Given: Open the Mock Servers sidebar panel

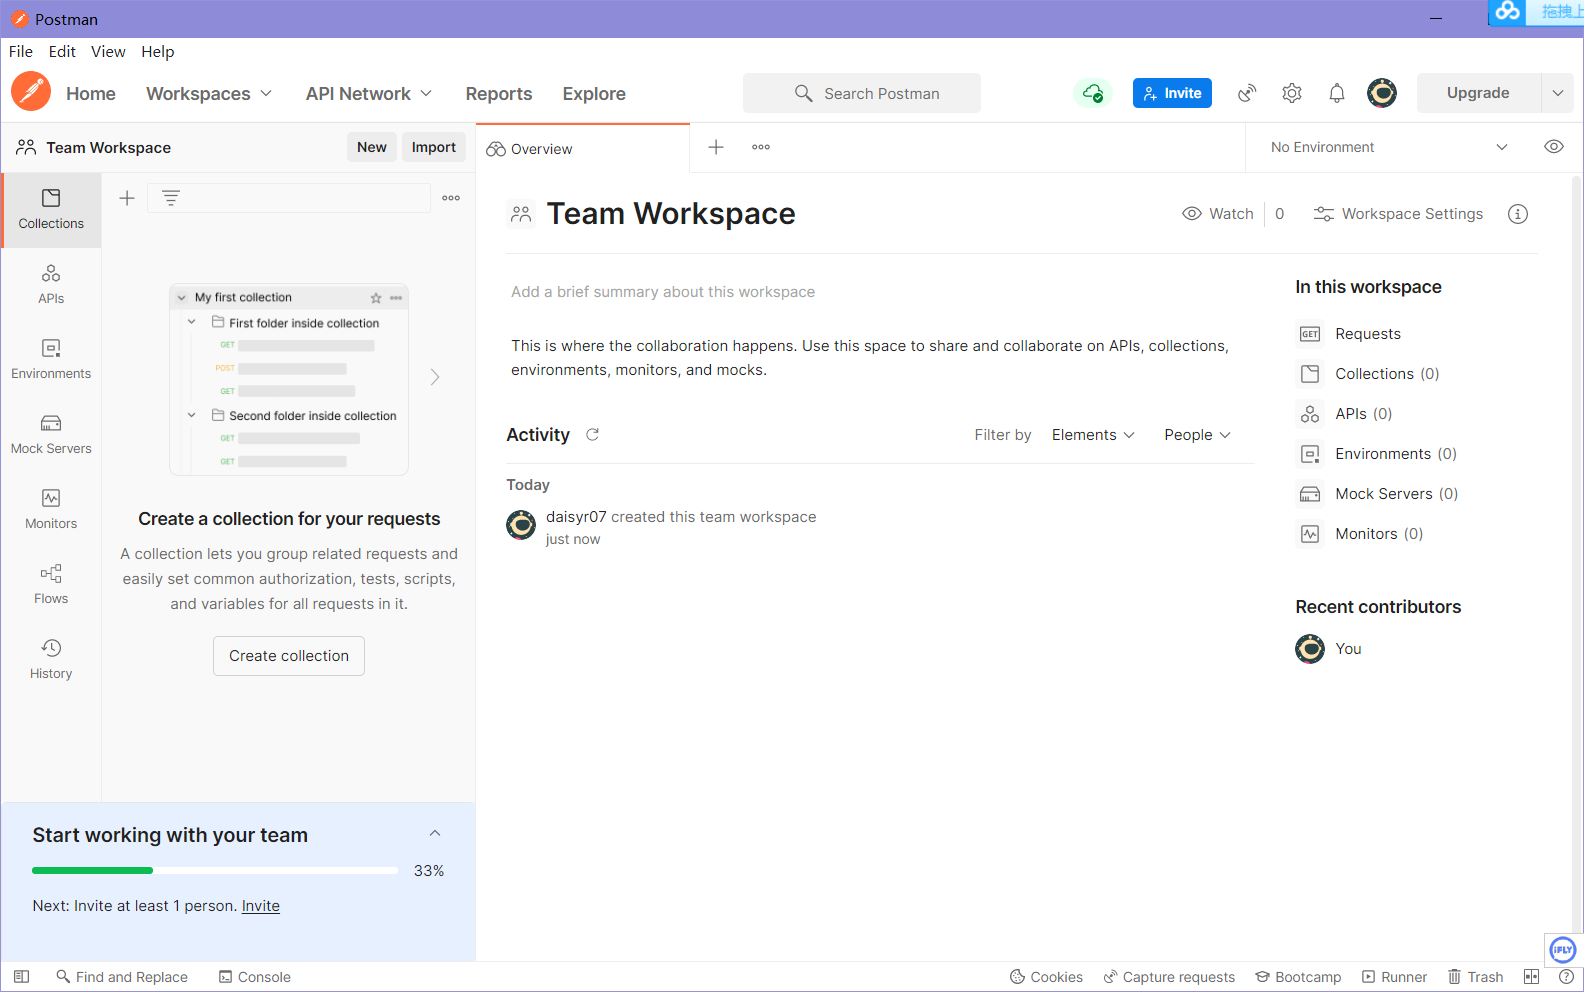Looking at the screenshot, I should [x=51, y=435].
